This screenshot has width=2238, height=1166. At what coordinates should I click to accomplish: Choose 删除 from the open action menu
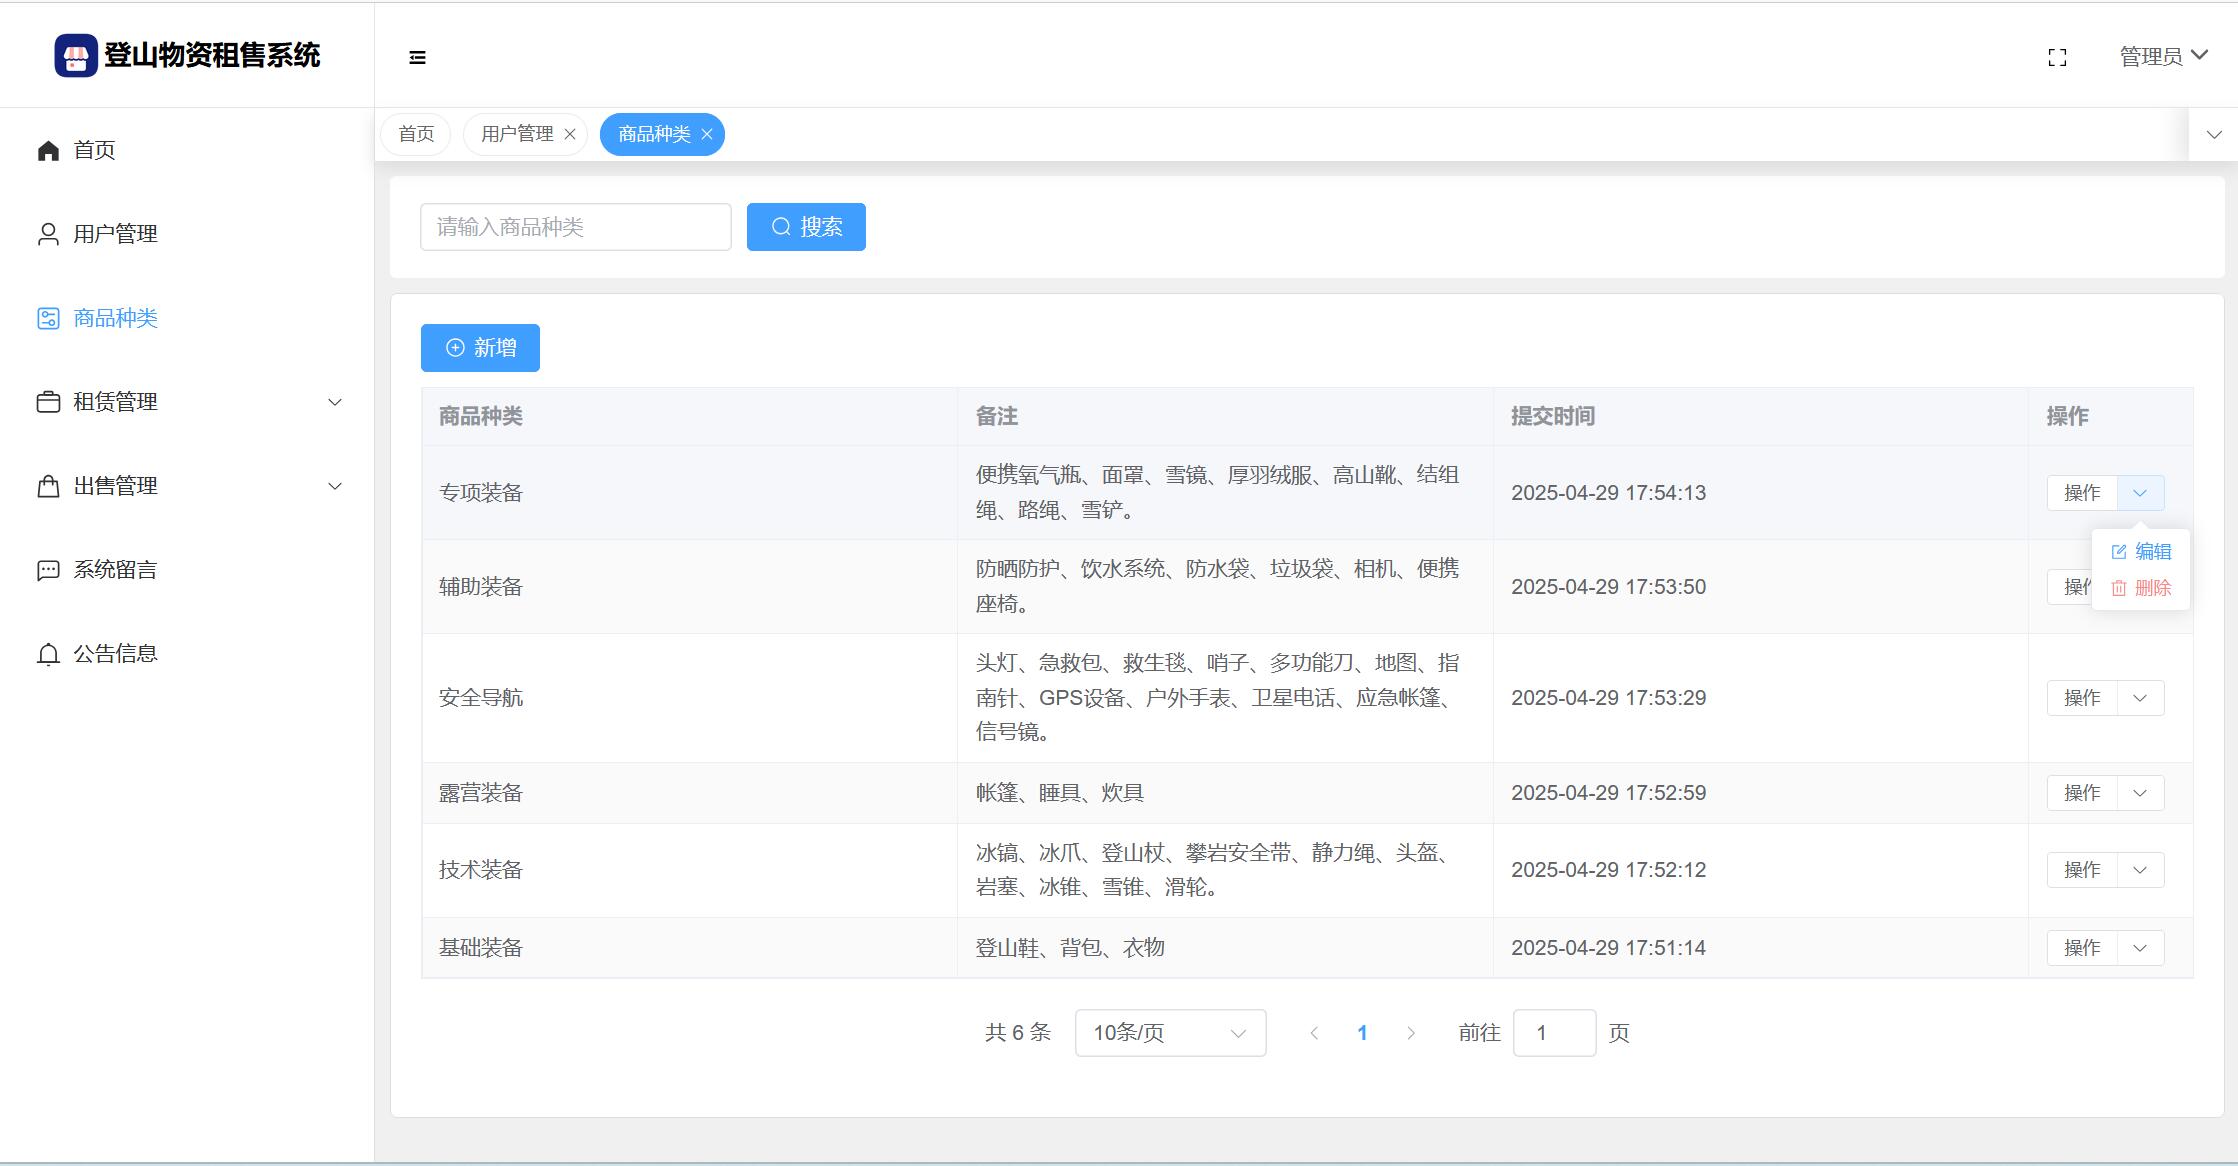pyautogui.click(x=2142, y=588)
